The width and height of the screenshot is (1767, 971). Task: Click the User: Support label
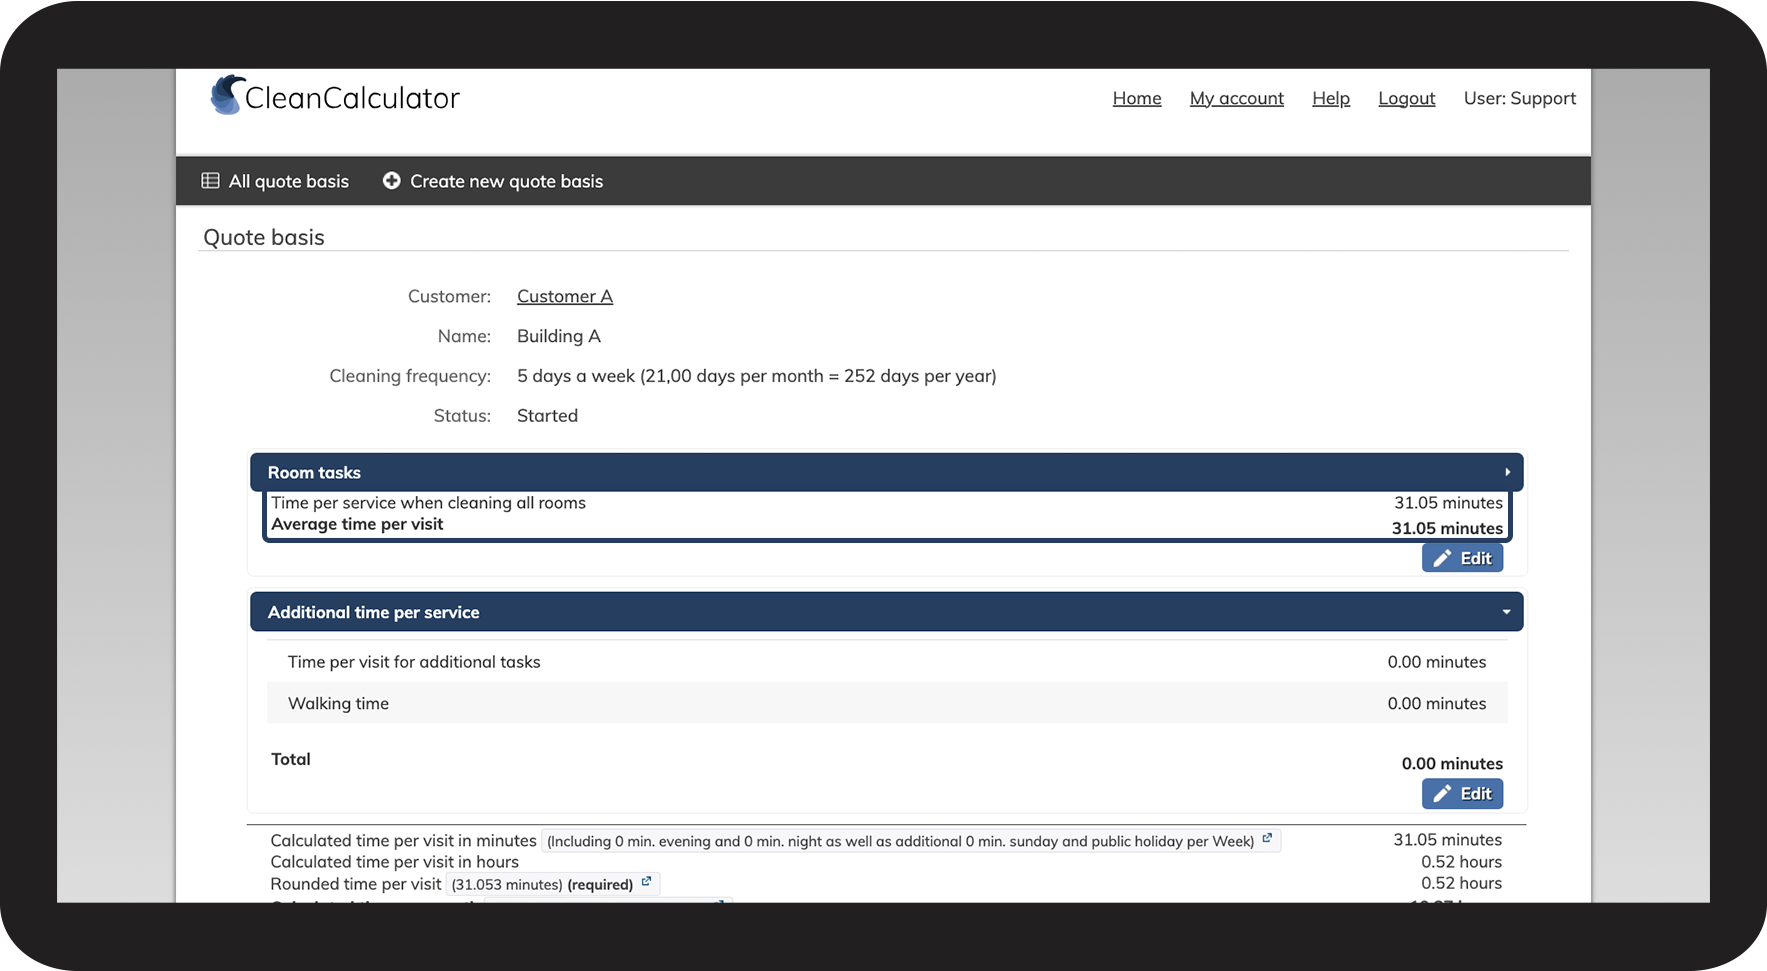[1519, 98]
